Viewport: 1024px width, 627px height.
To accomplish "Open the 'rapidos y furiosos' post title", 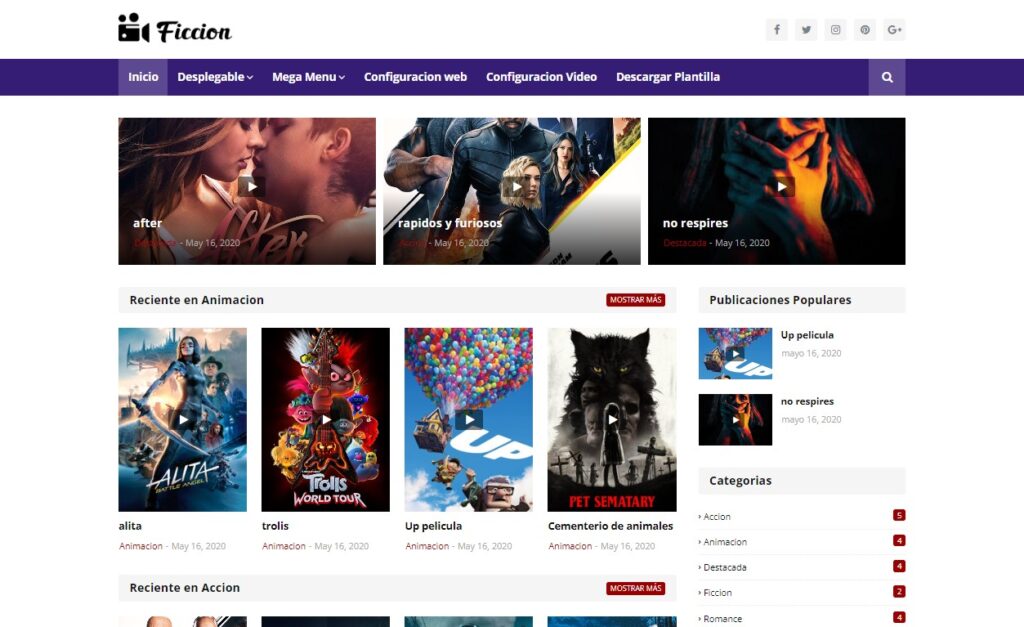I will (x=450, y=223).
